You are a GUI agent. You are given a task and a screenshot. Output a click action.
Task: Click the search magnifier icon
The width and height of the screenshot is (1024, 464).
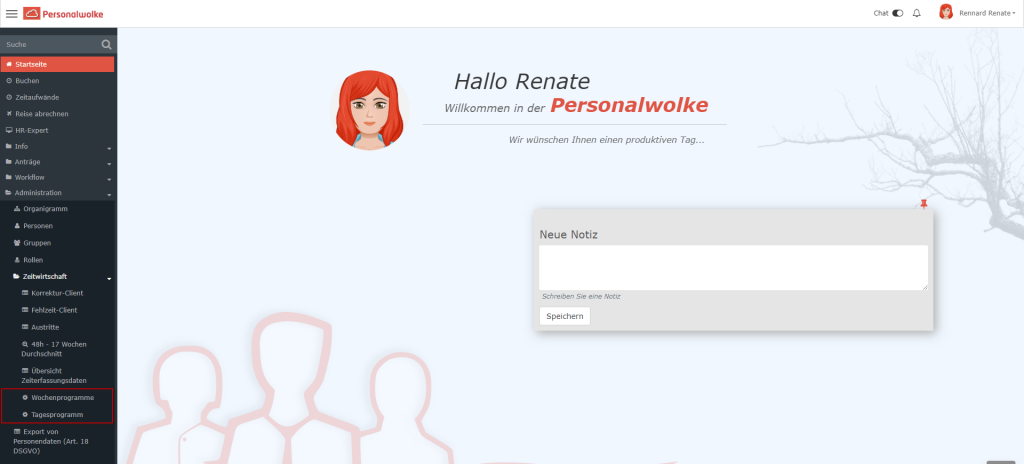pyautogui.click(x=107, y=44)
